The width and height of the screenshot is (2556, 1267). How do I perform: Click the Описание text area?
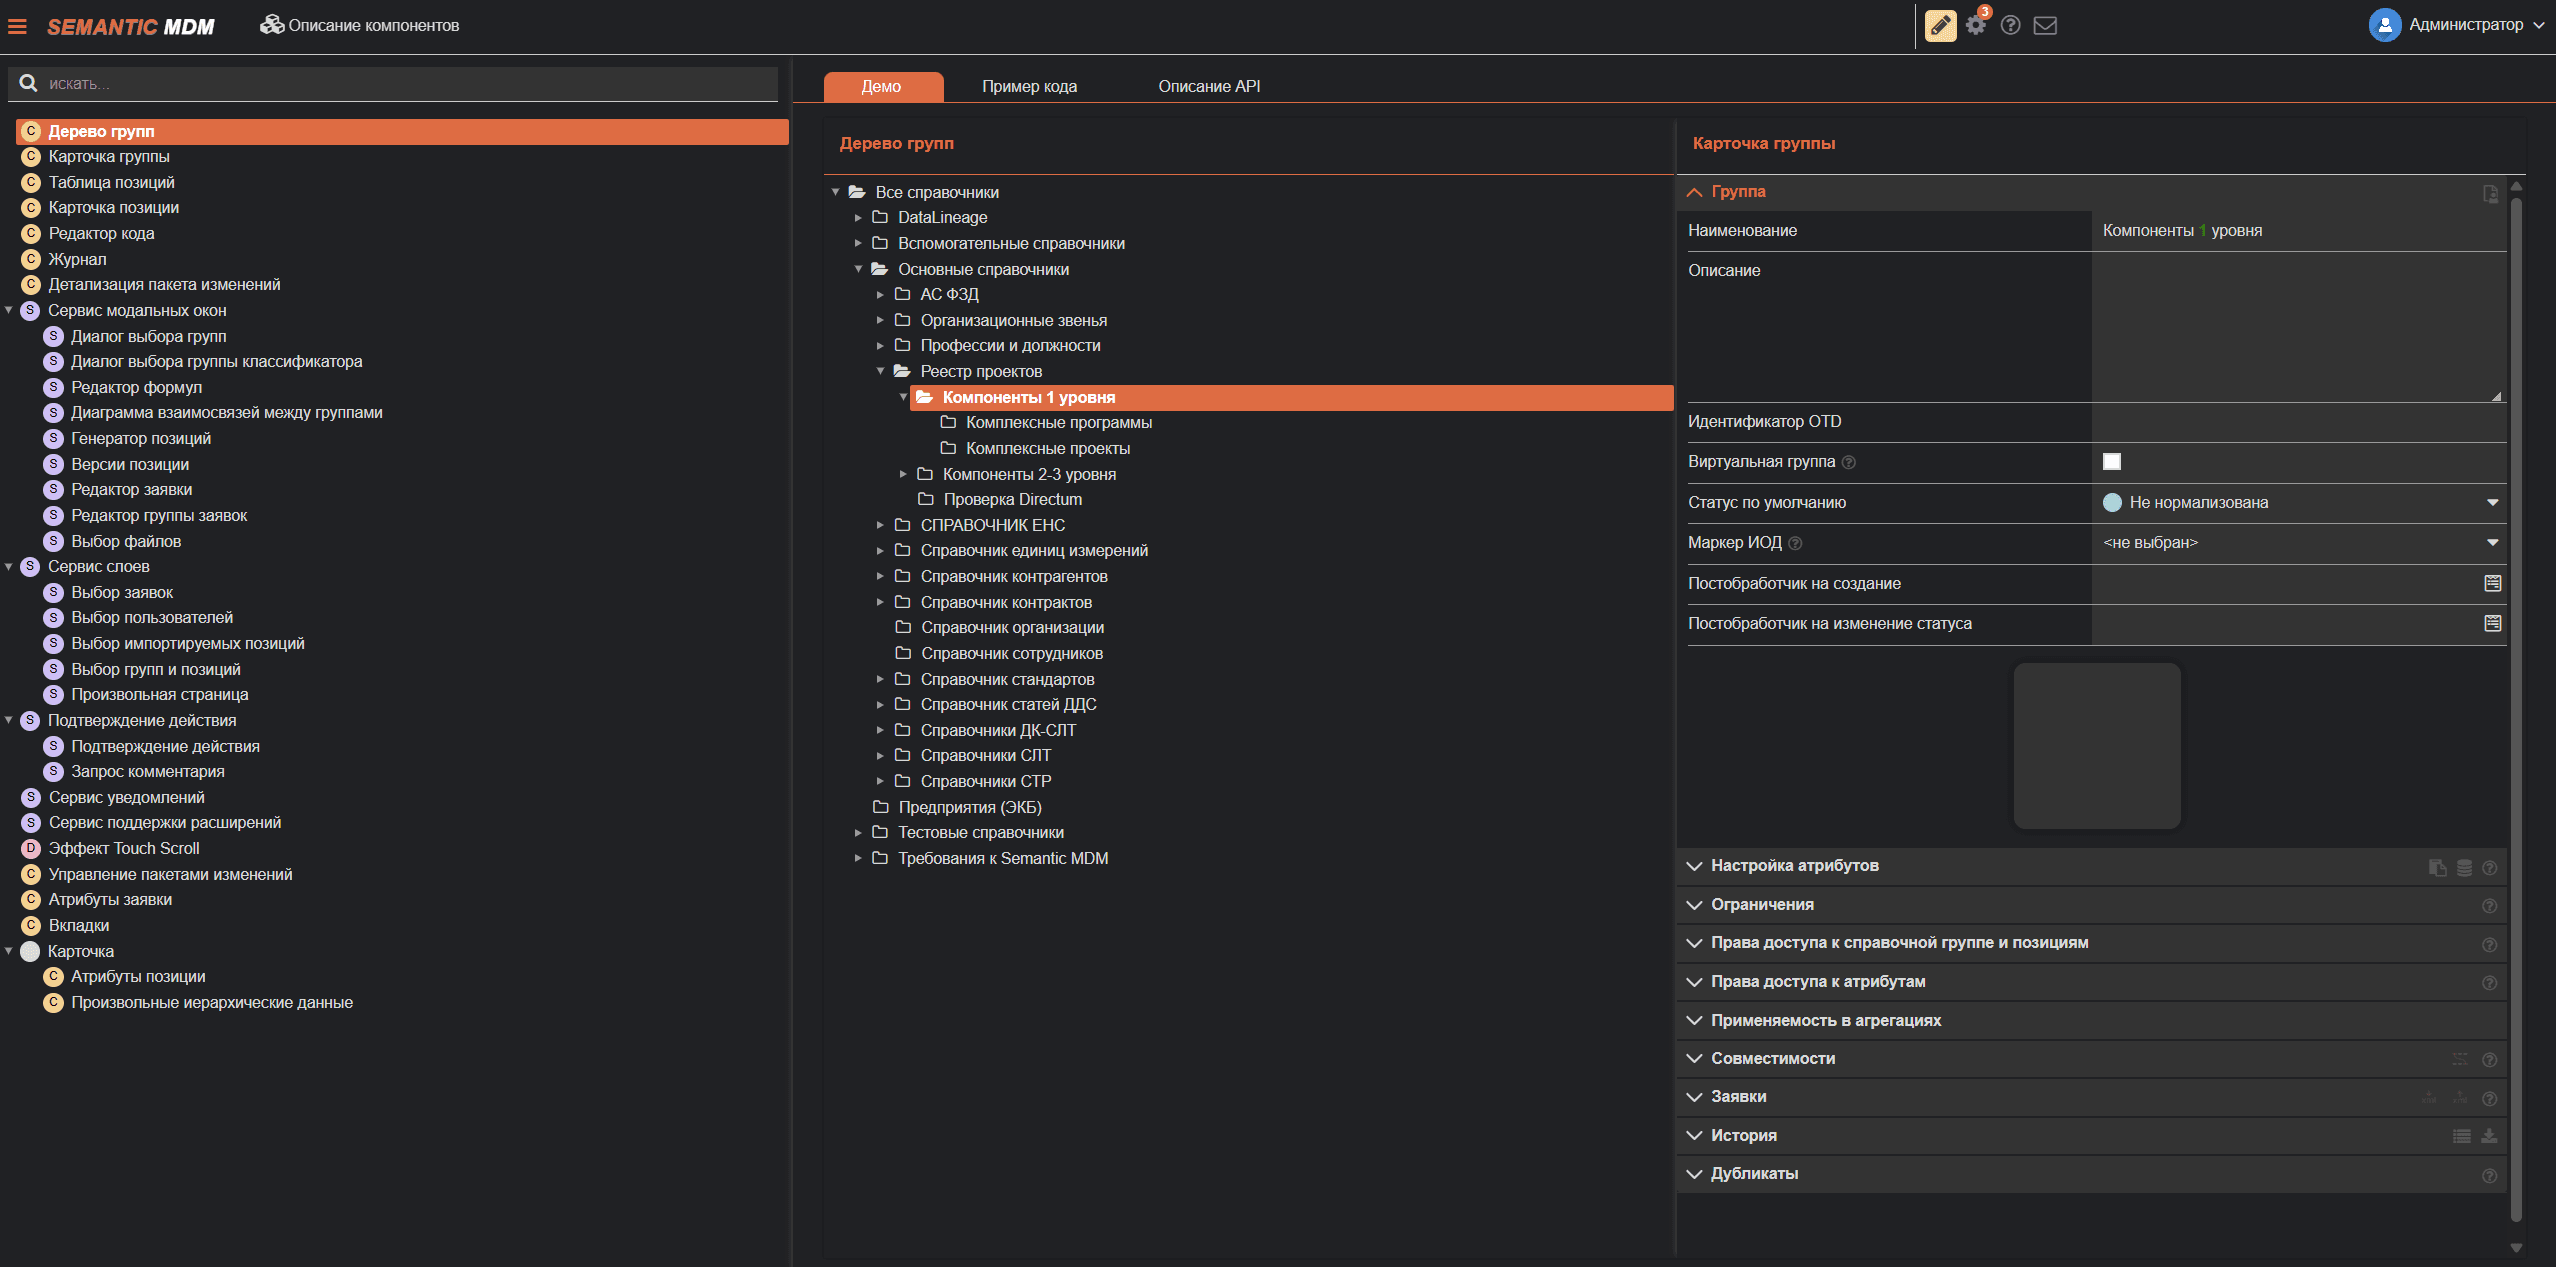2299,327
